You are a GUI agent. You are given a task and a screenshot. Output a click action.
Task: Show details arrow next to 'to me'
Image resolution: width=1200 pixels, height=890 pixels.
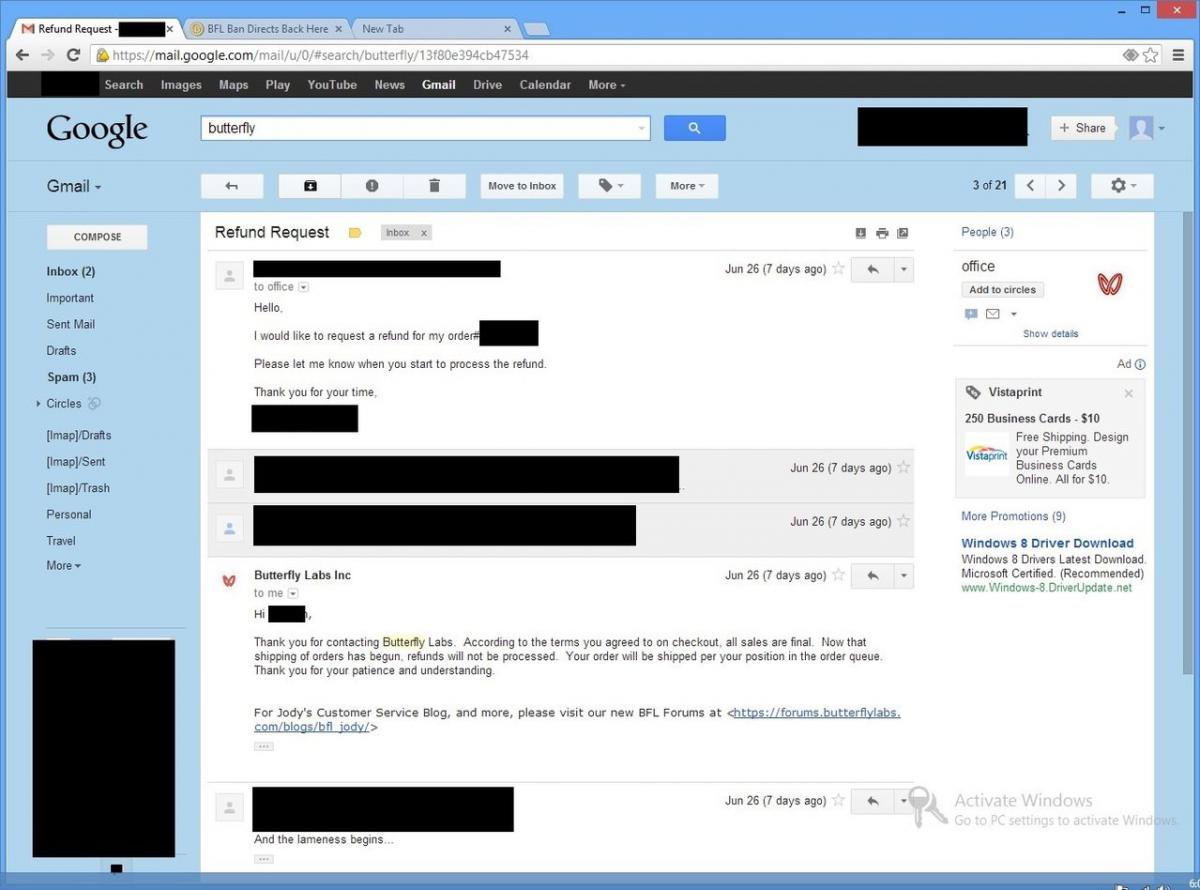tap(292, 593)
